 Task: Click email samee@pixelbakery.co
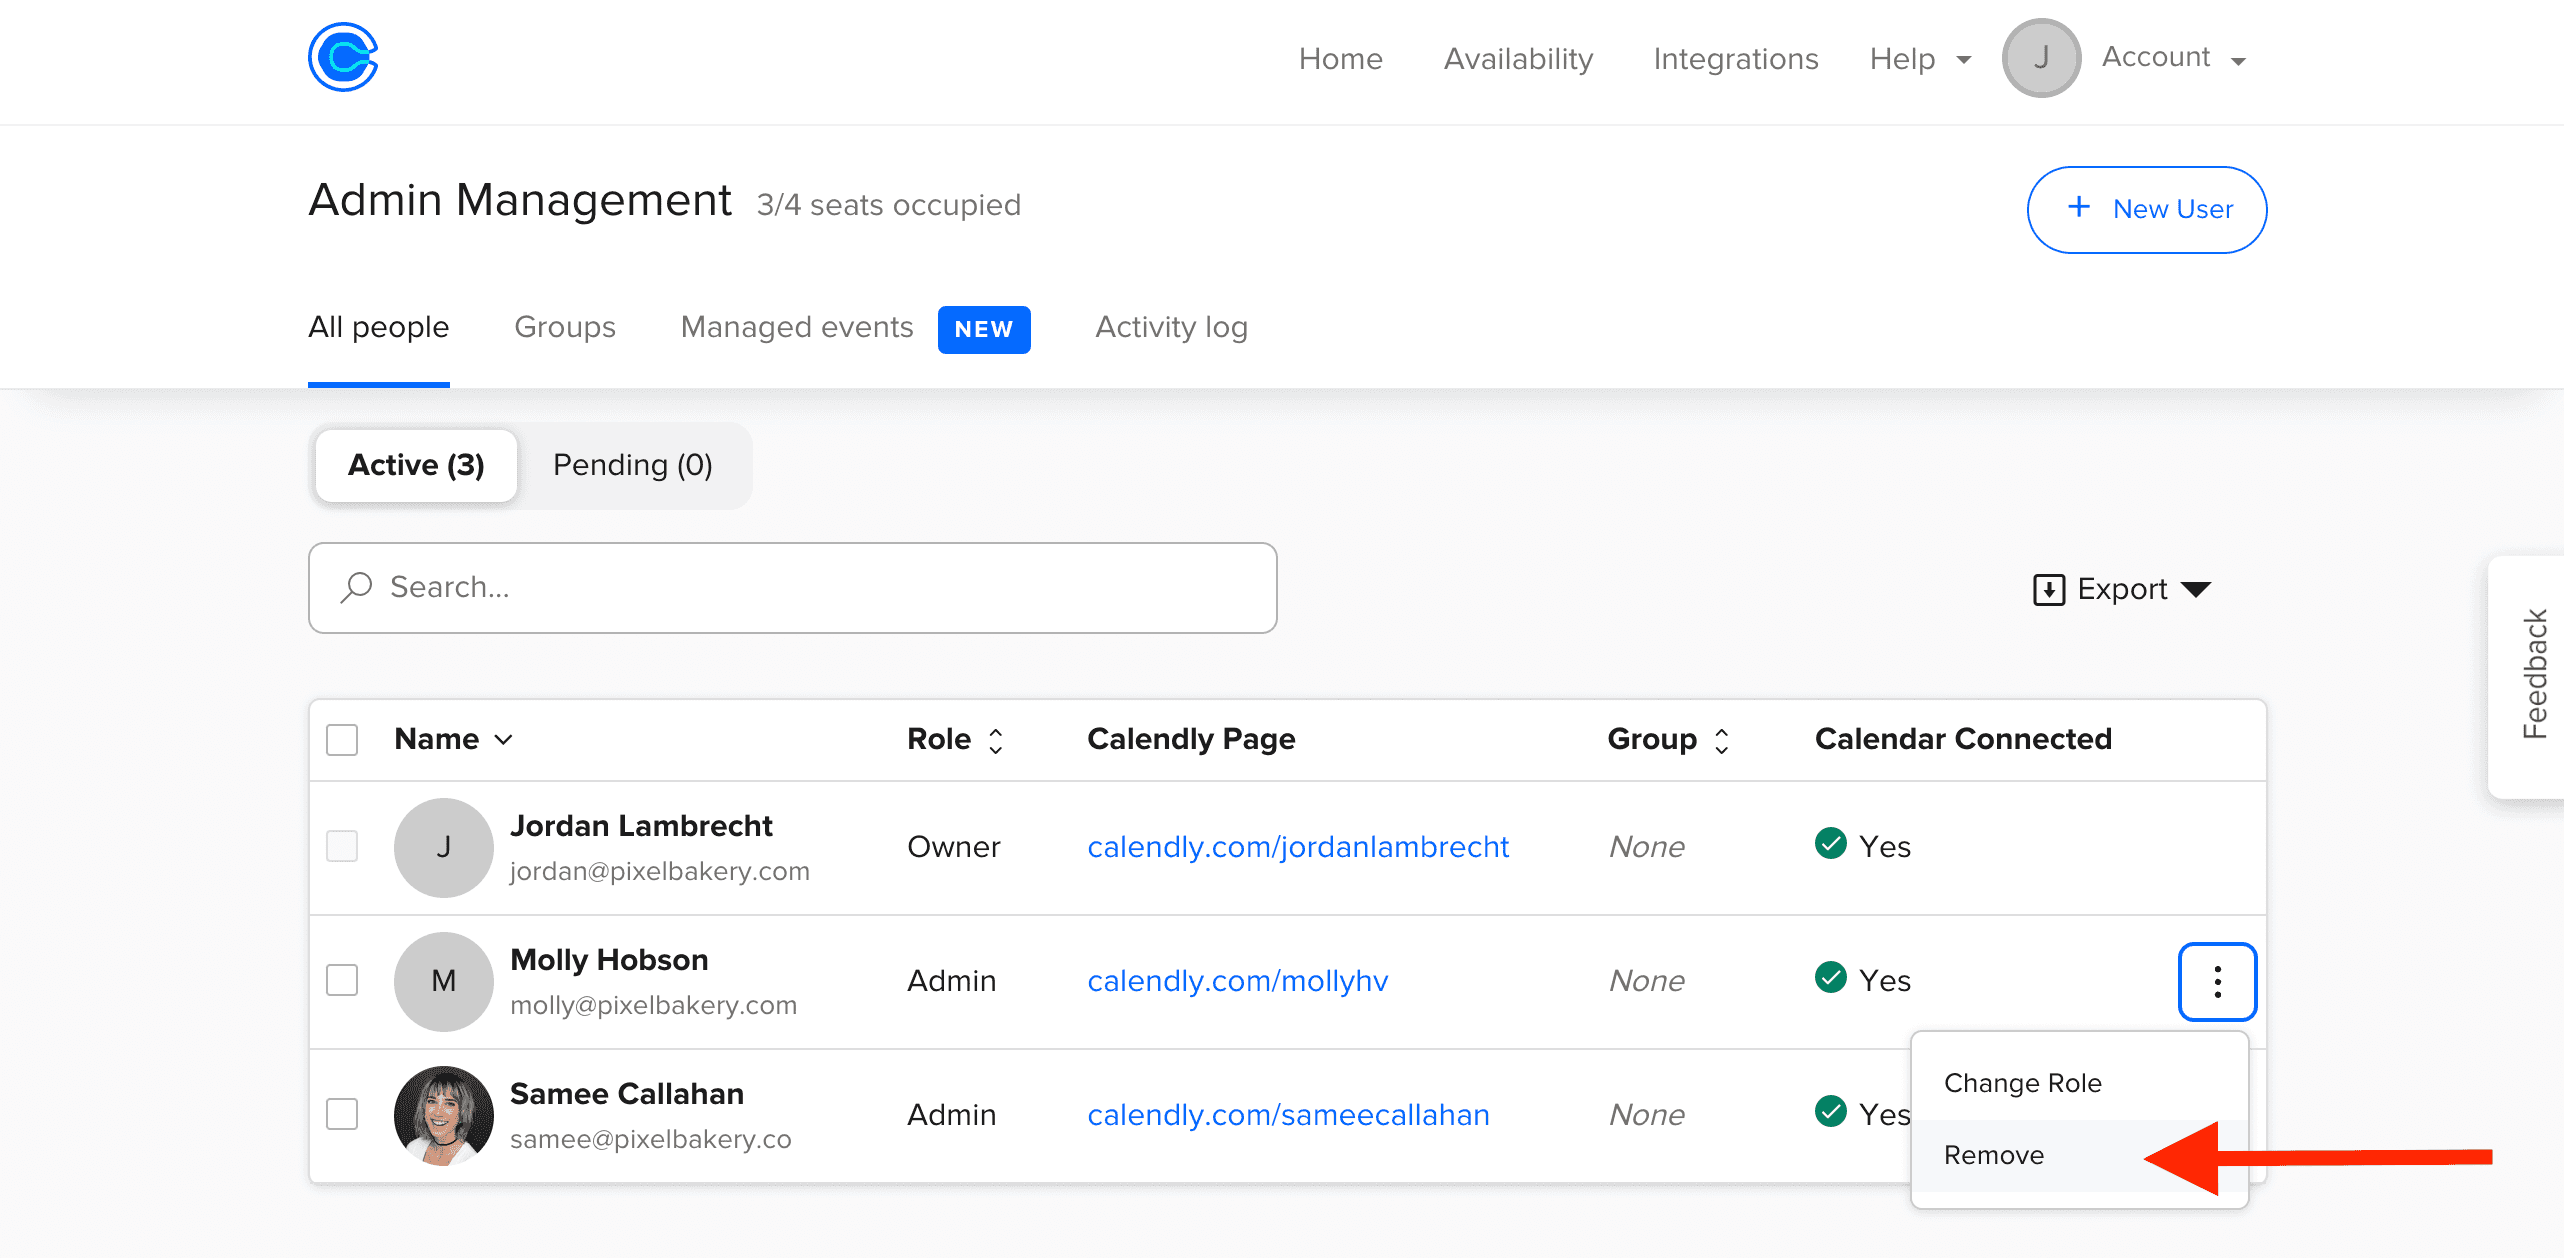pyautogui.click(x=650, y=1139)
